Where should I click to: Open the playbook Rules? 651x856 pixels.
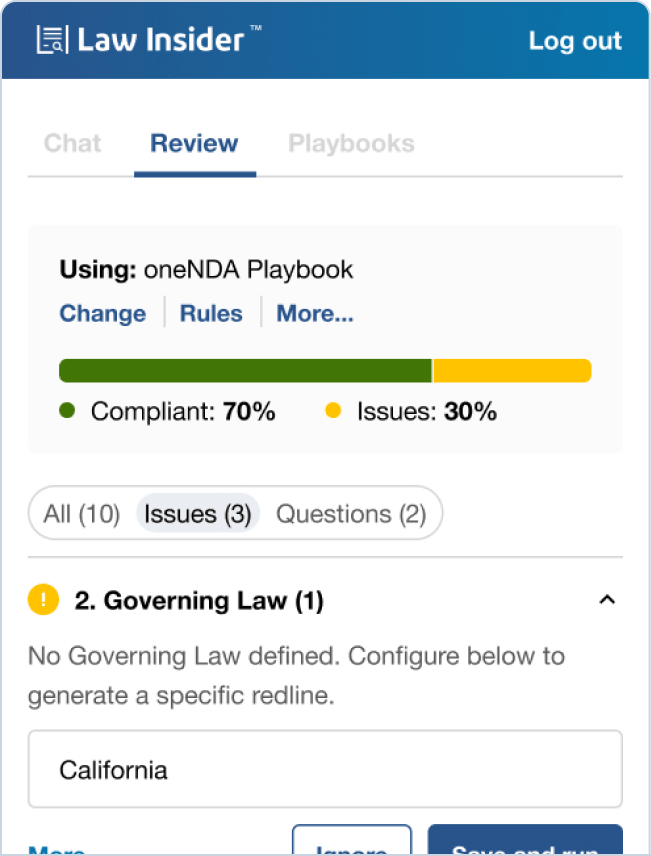(x=211, y=313)
